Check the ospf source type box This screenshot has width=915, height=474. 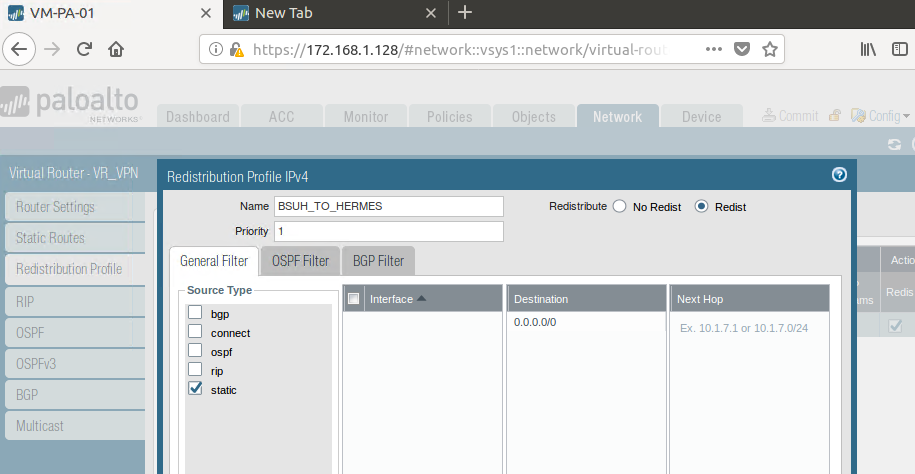point(195,351)
